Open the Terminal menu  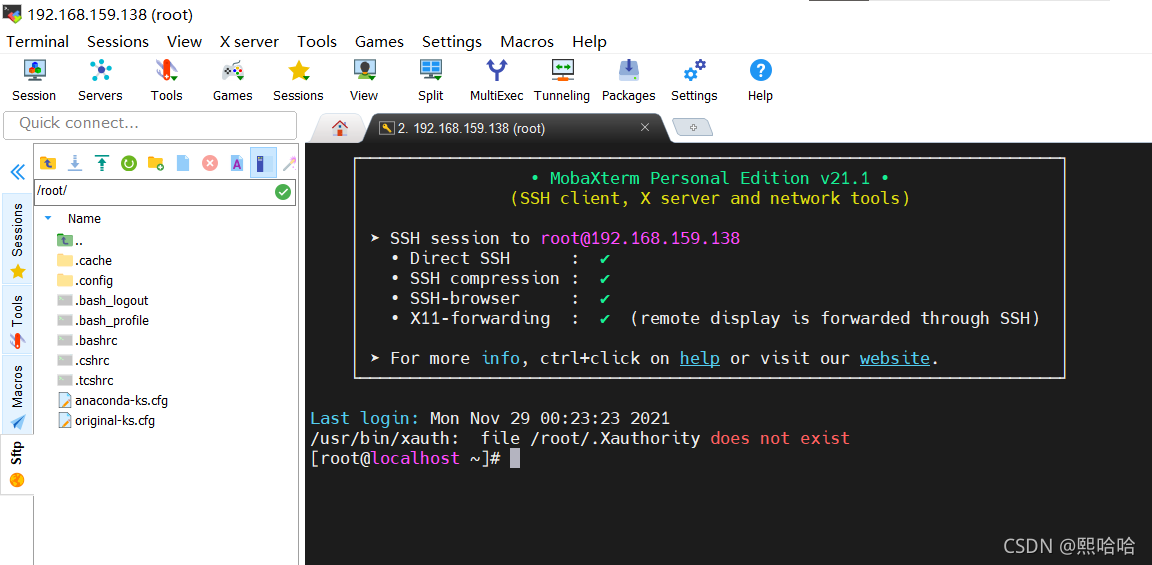tap(37, 42)
